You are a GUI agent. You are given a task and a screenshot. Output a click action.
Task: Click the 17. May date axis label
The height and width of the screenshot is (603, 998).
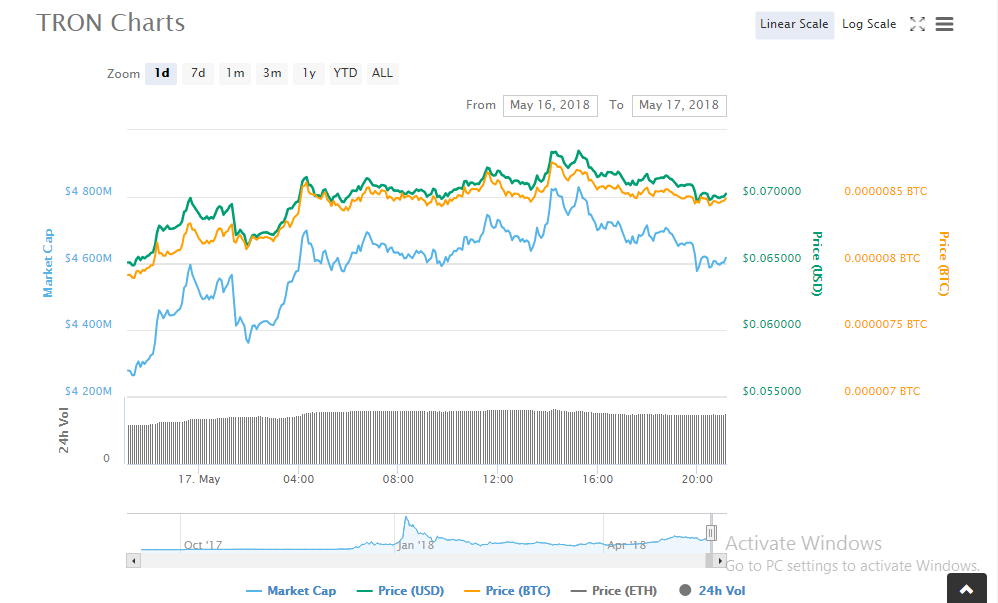click(x=199, y=479)
